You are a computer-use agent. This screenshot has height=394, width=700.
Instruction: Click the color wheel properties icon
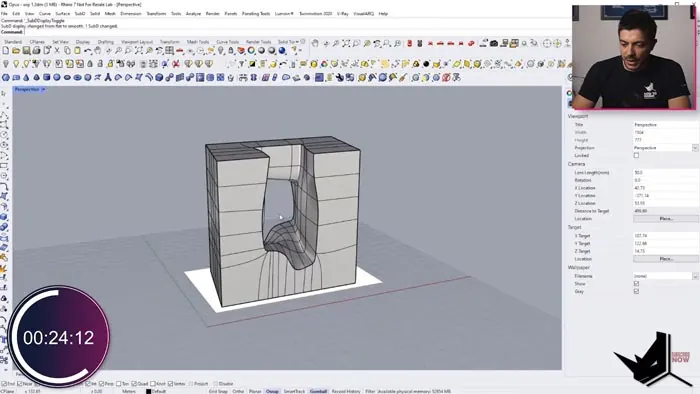click(x=251, y=50)
